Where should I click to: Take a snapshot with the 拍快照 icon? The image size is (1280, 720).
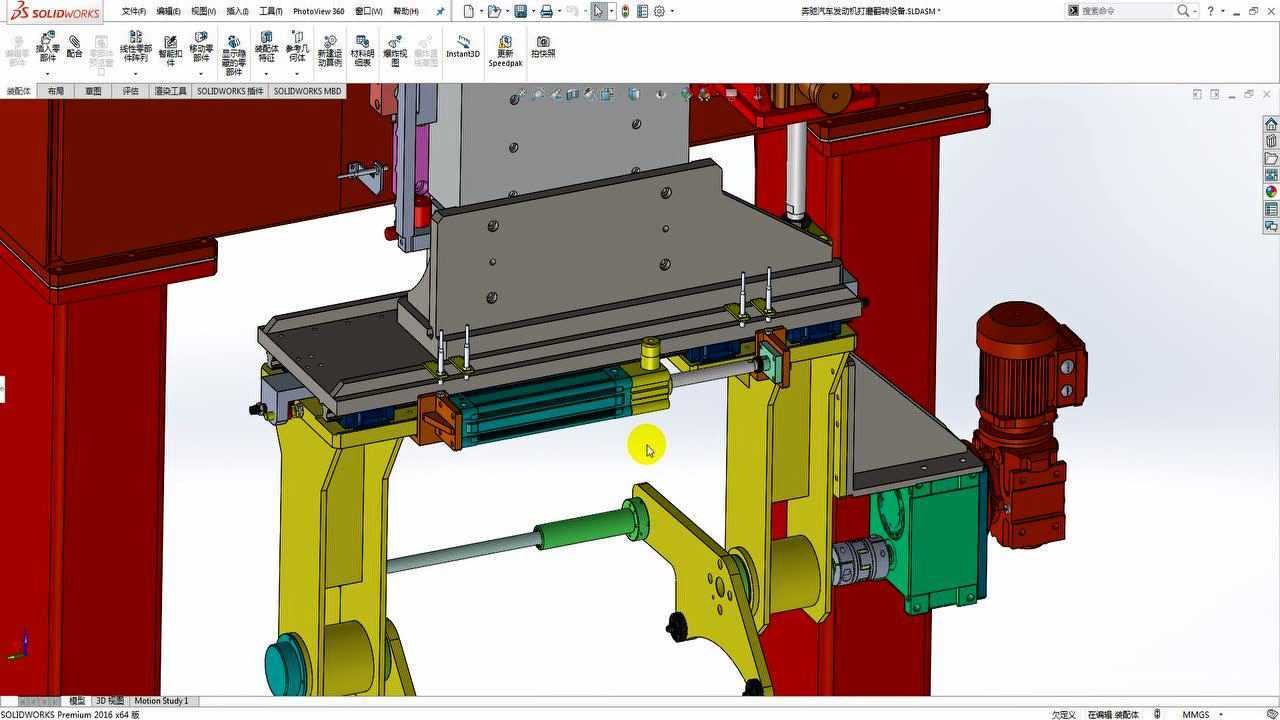click(x=543, y=47)
